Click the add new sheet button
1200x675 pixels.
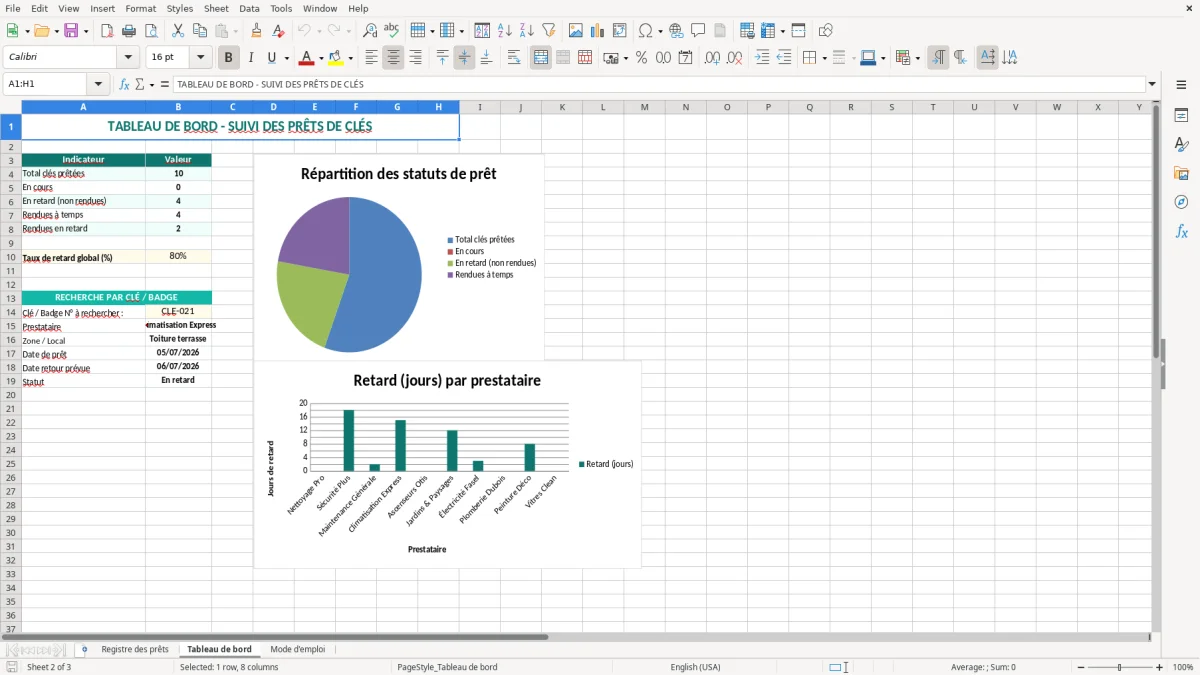coord(84,649)
